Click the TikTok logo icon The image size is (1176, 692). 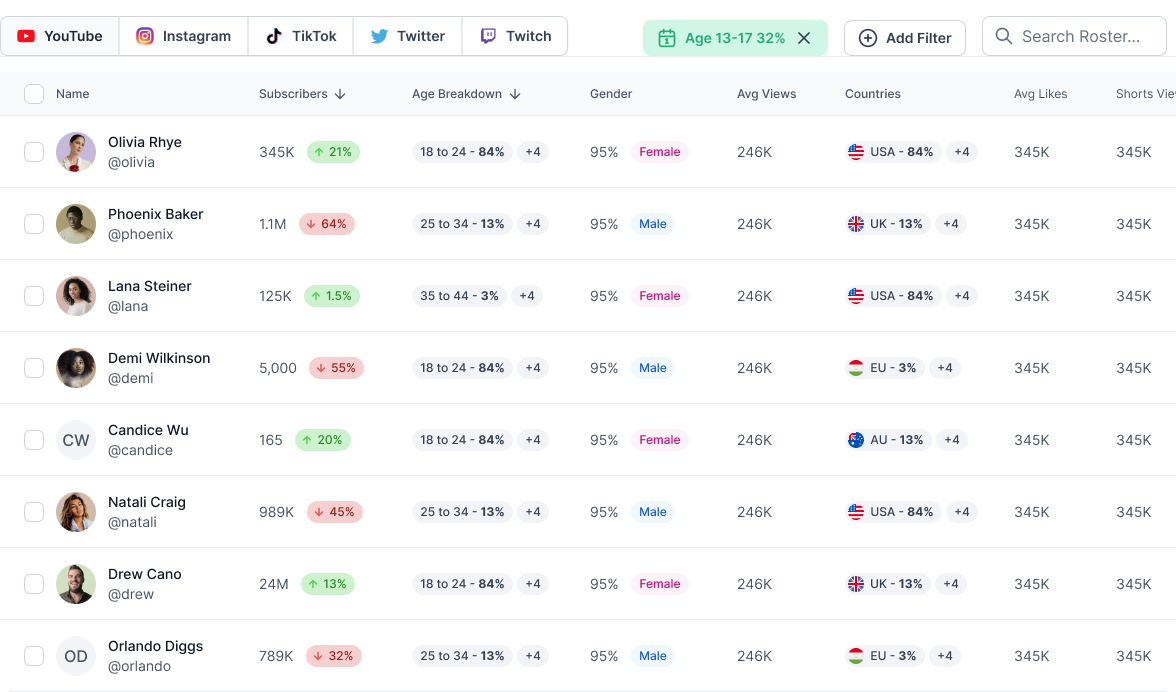click(x=274, y=36)
